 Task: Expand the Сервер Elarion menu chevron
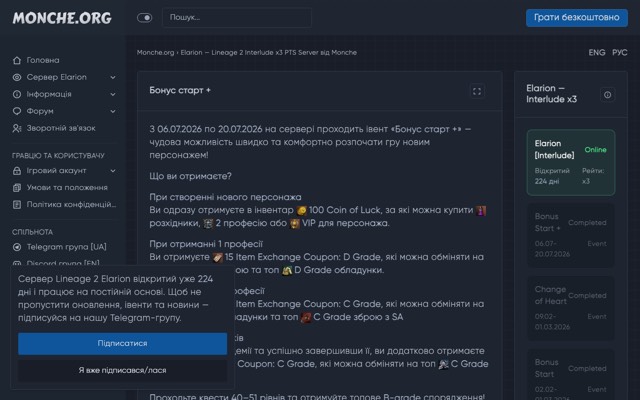click(113, 77)
